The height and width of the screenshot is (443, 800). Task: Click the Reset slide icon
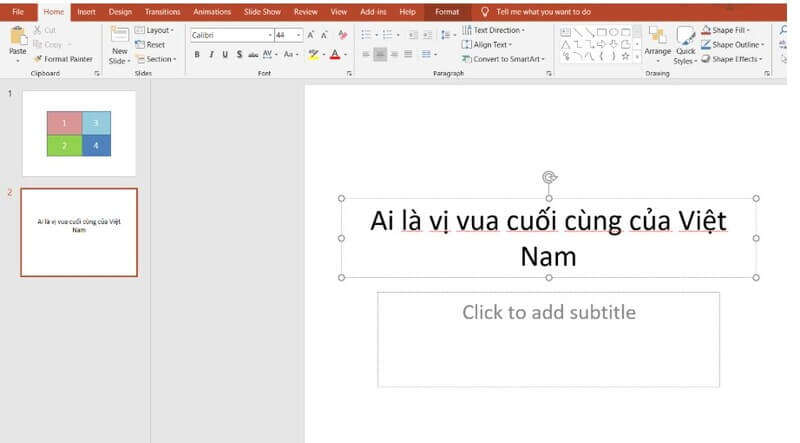pos(140,45)
